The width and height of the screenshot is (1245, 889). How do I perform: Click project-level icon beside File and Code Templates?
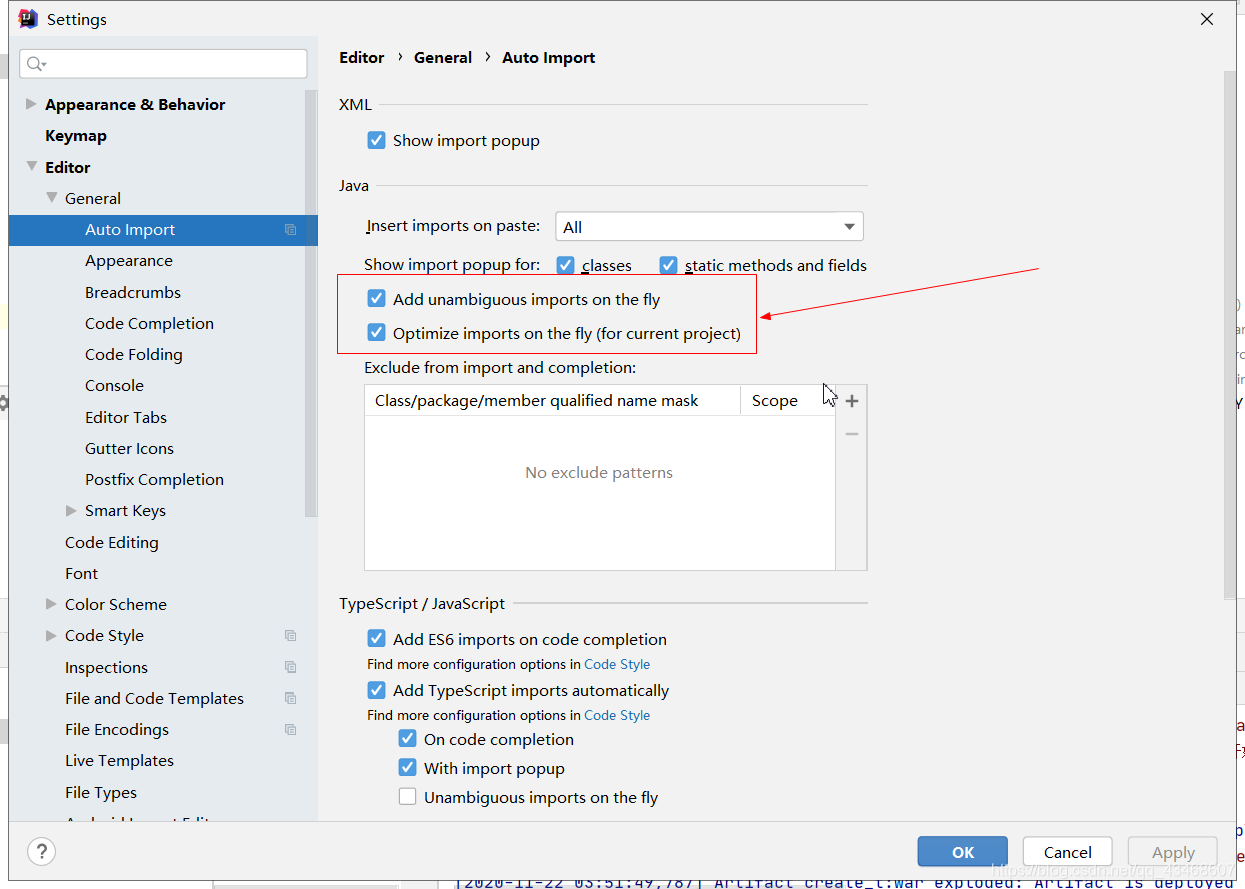point(290,698)
